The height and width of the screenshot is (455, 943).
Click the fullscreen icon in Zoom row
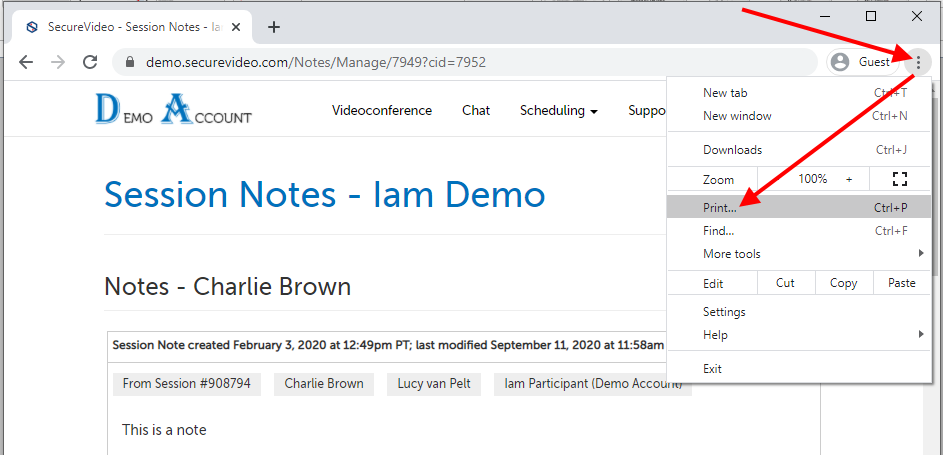click(899, 179)
